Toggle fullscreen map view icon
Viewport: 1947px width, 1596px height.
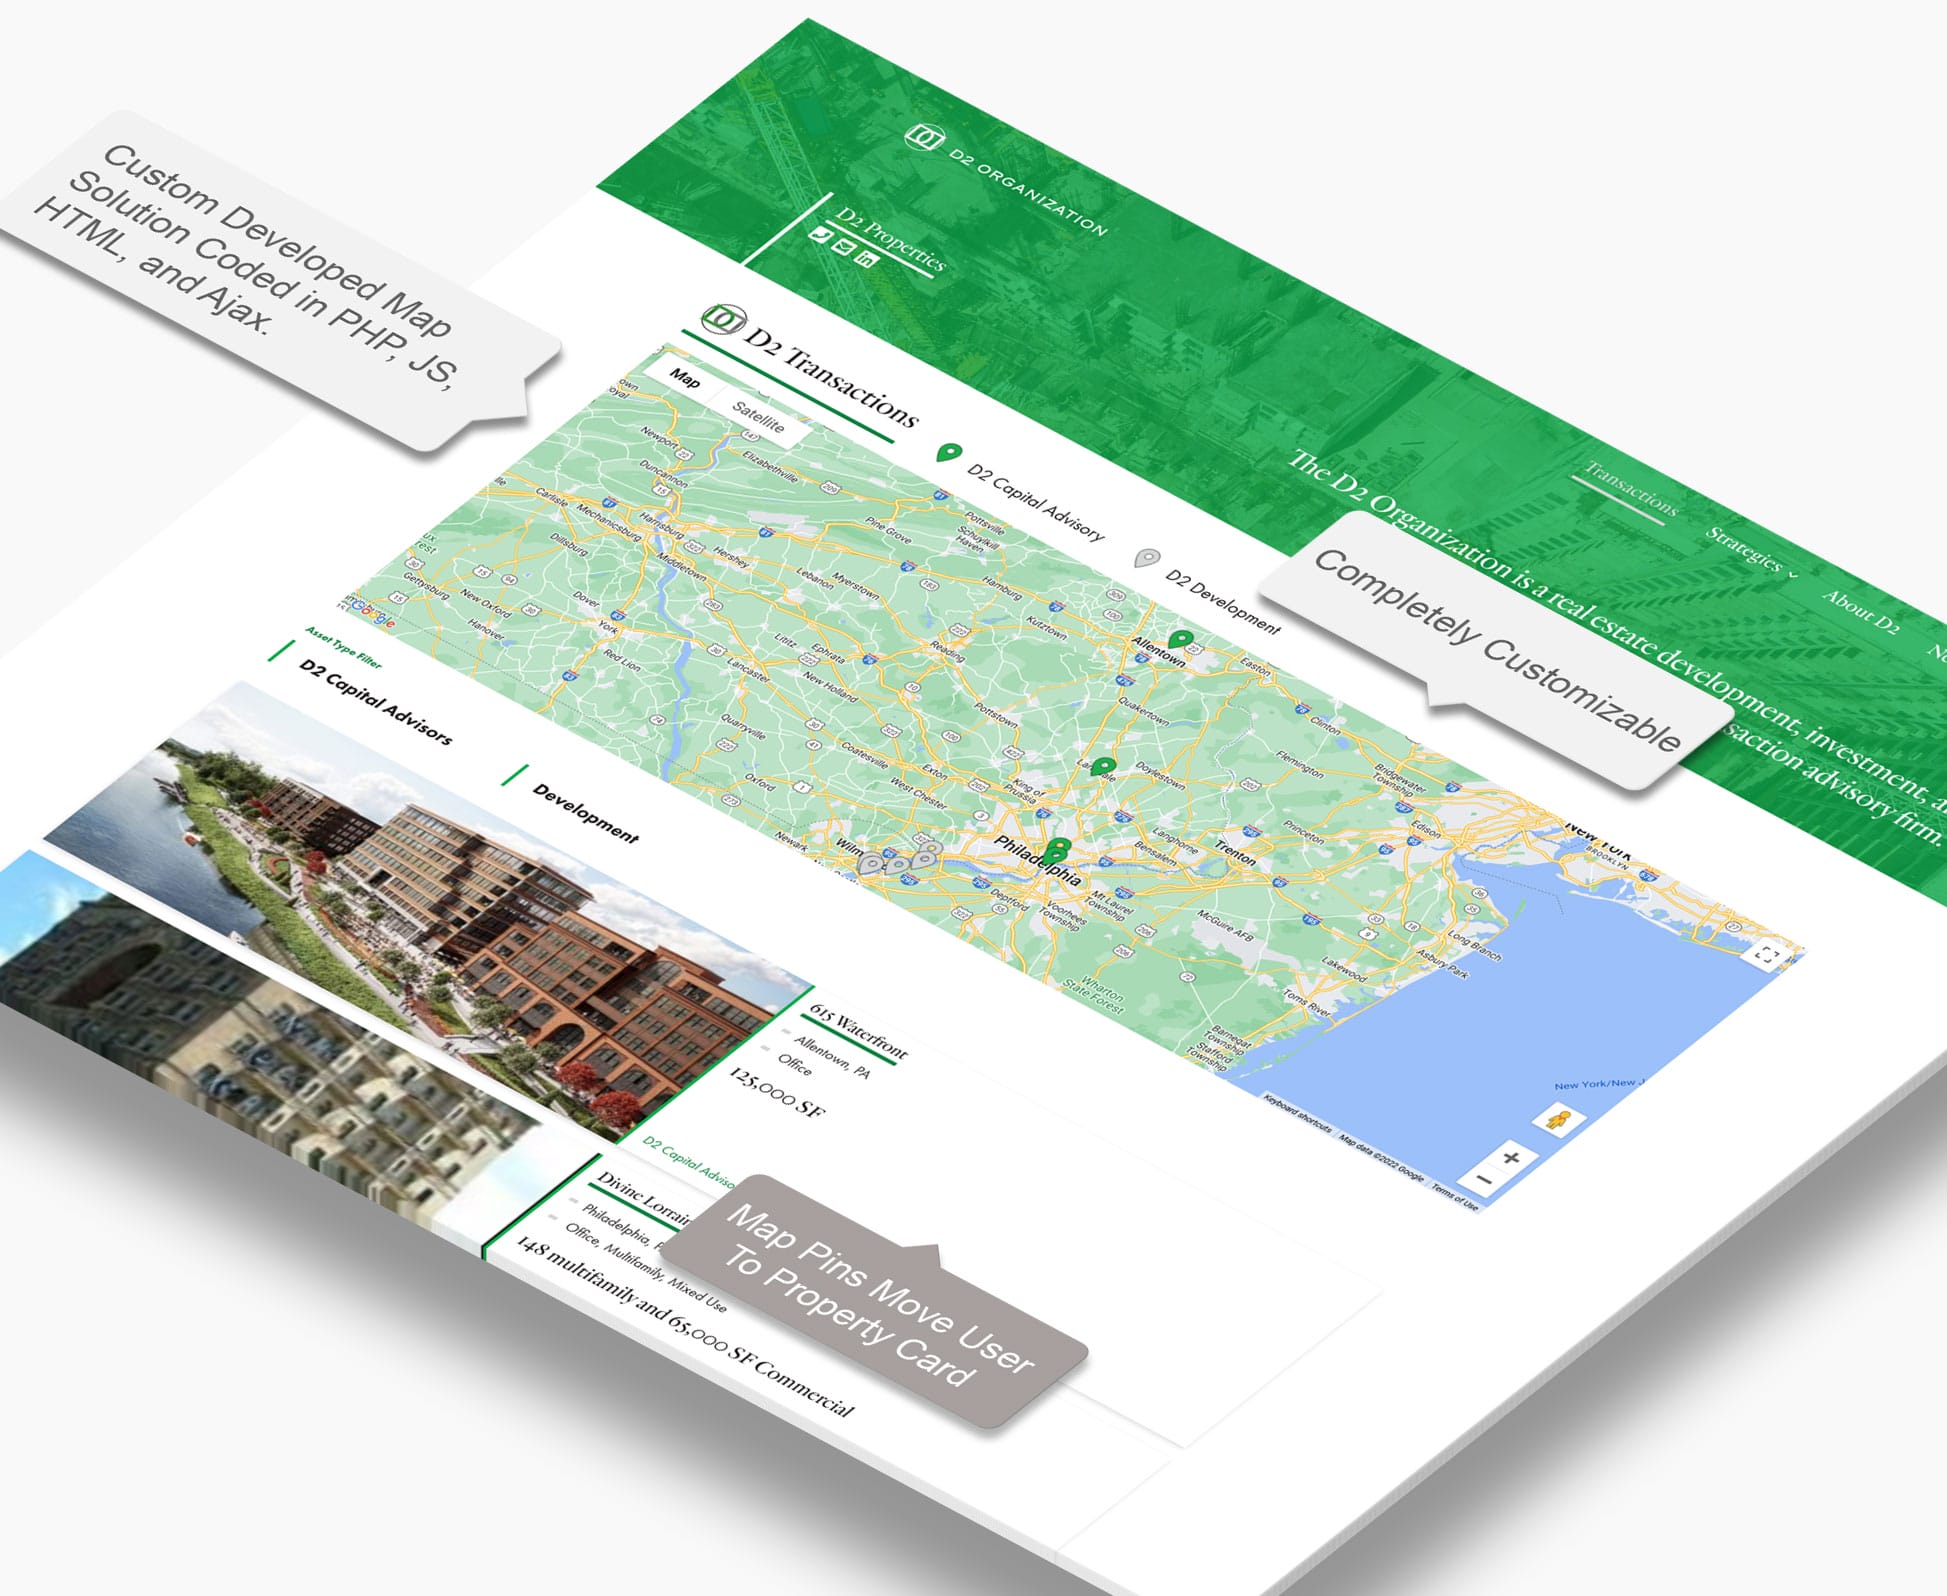click(x=1767, y=954)
